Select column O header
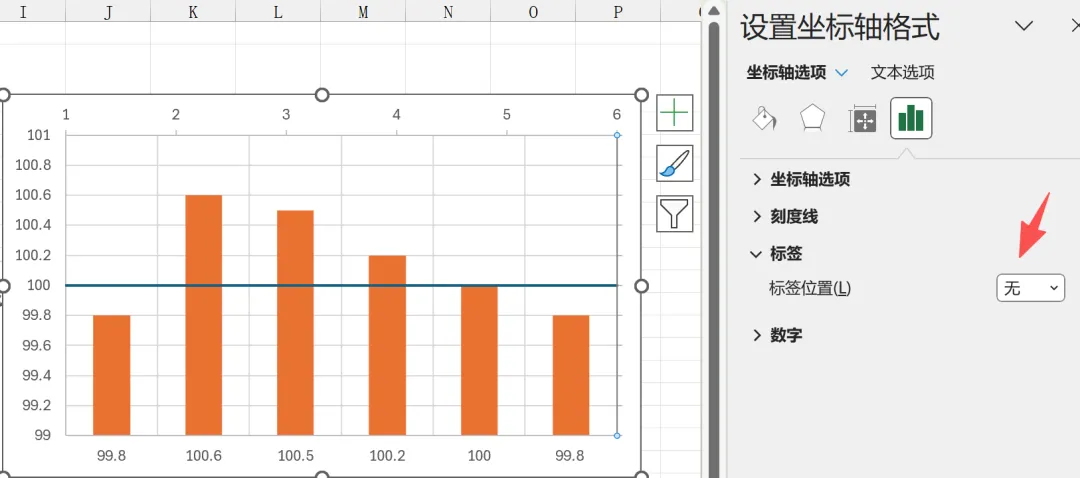Screen dimensions: 1080x478 [x=533, y=12]
